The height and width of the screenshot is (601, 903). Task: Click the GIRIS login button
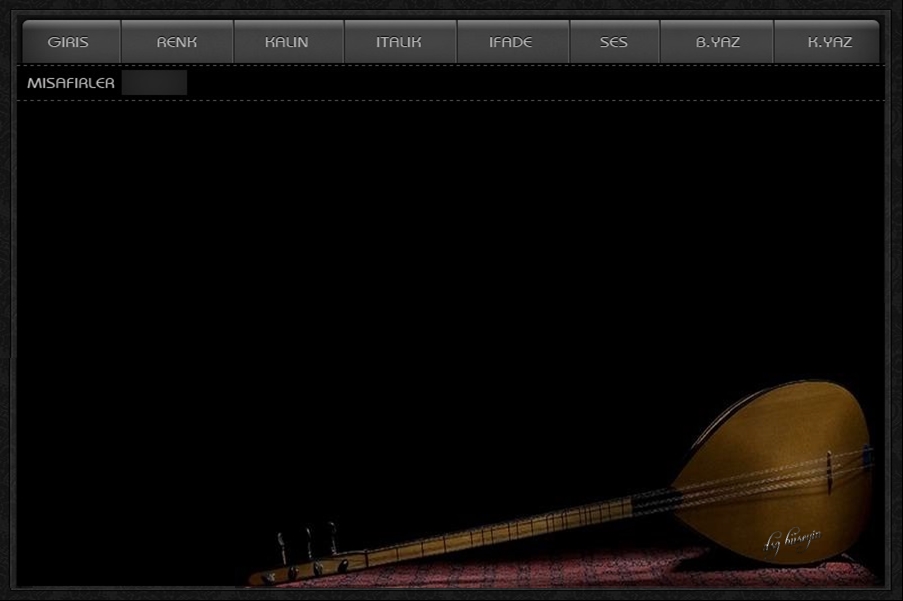coord(69,42)
